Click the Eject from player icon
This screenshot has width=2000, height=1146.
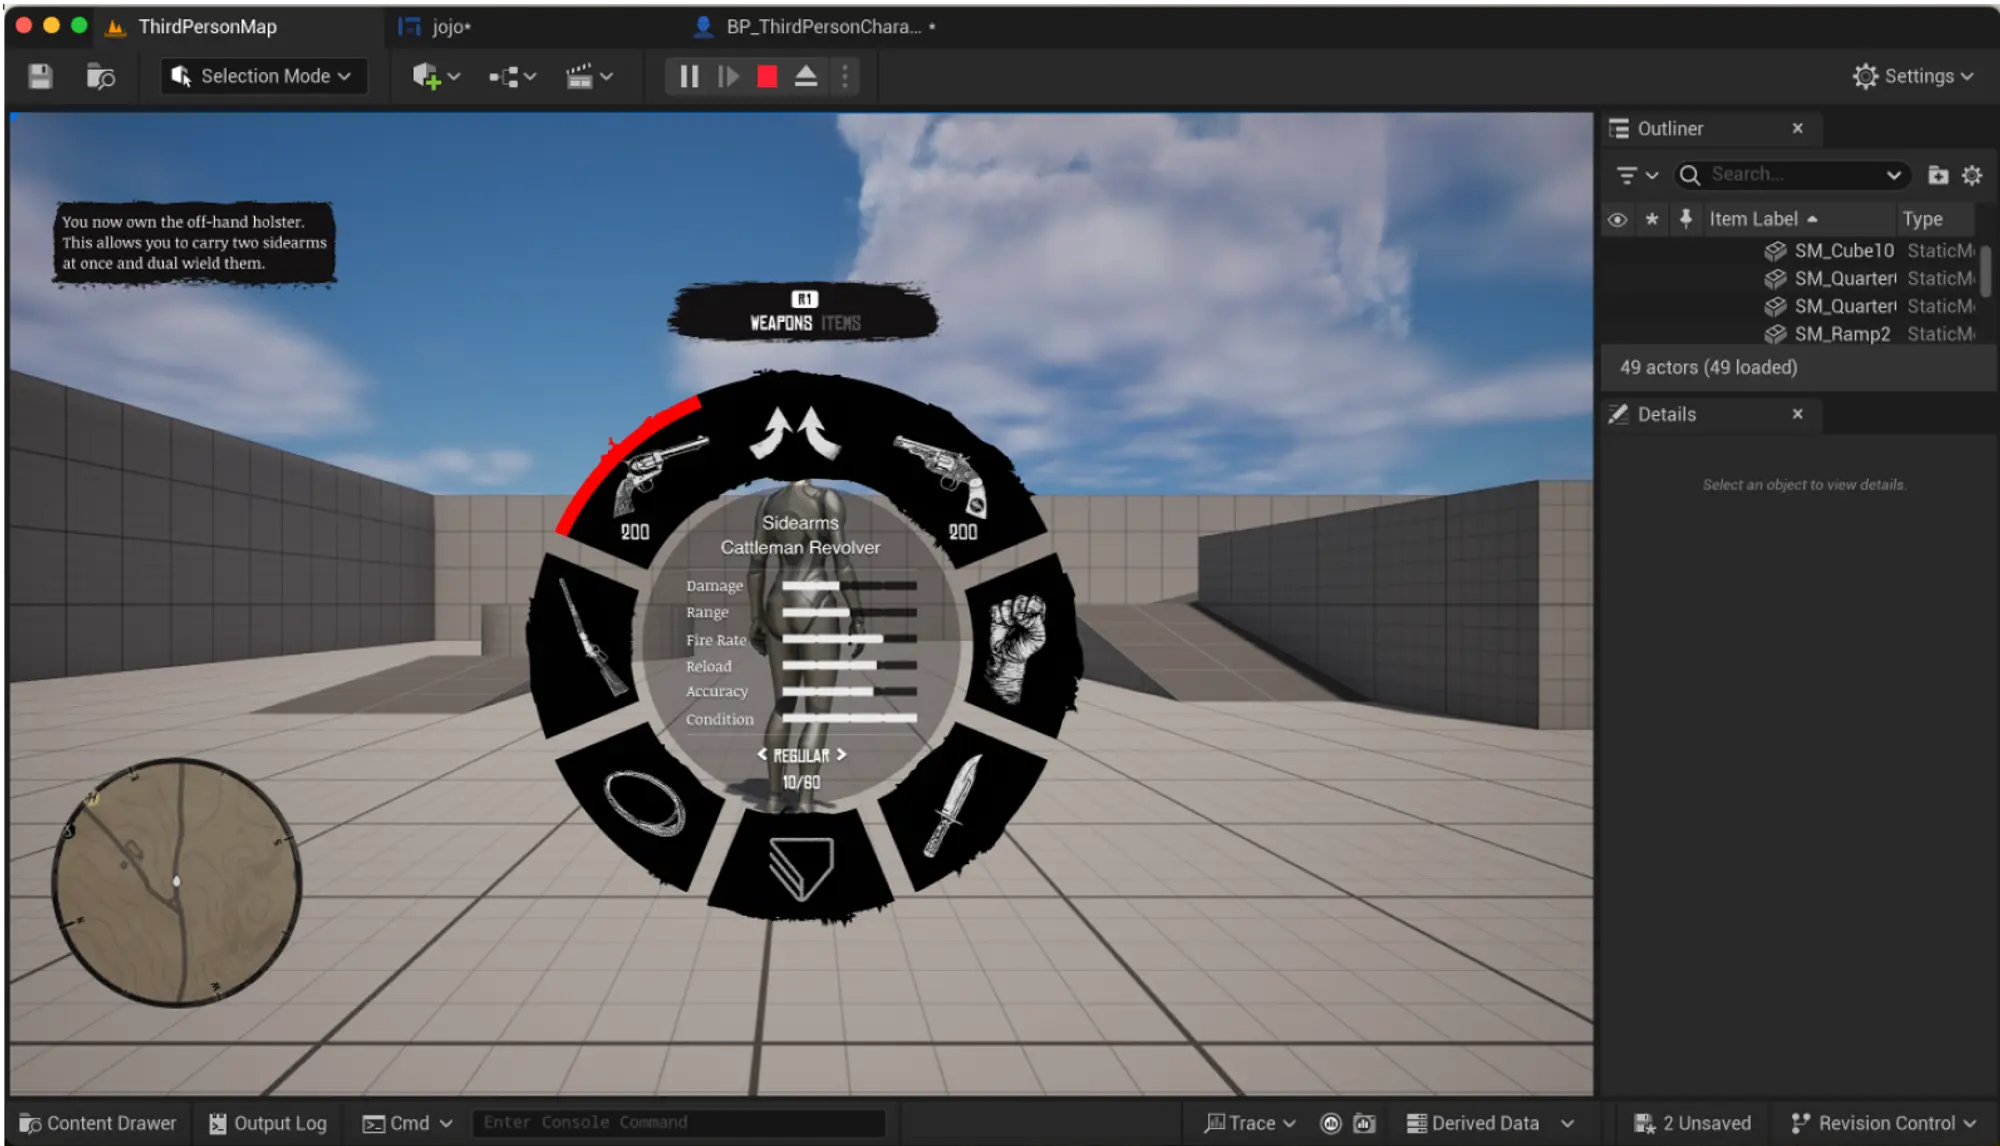click(806, 76)
